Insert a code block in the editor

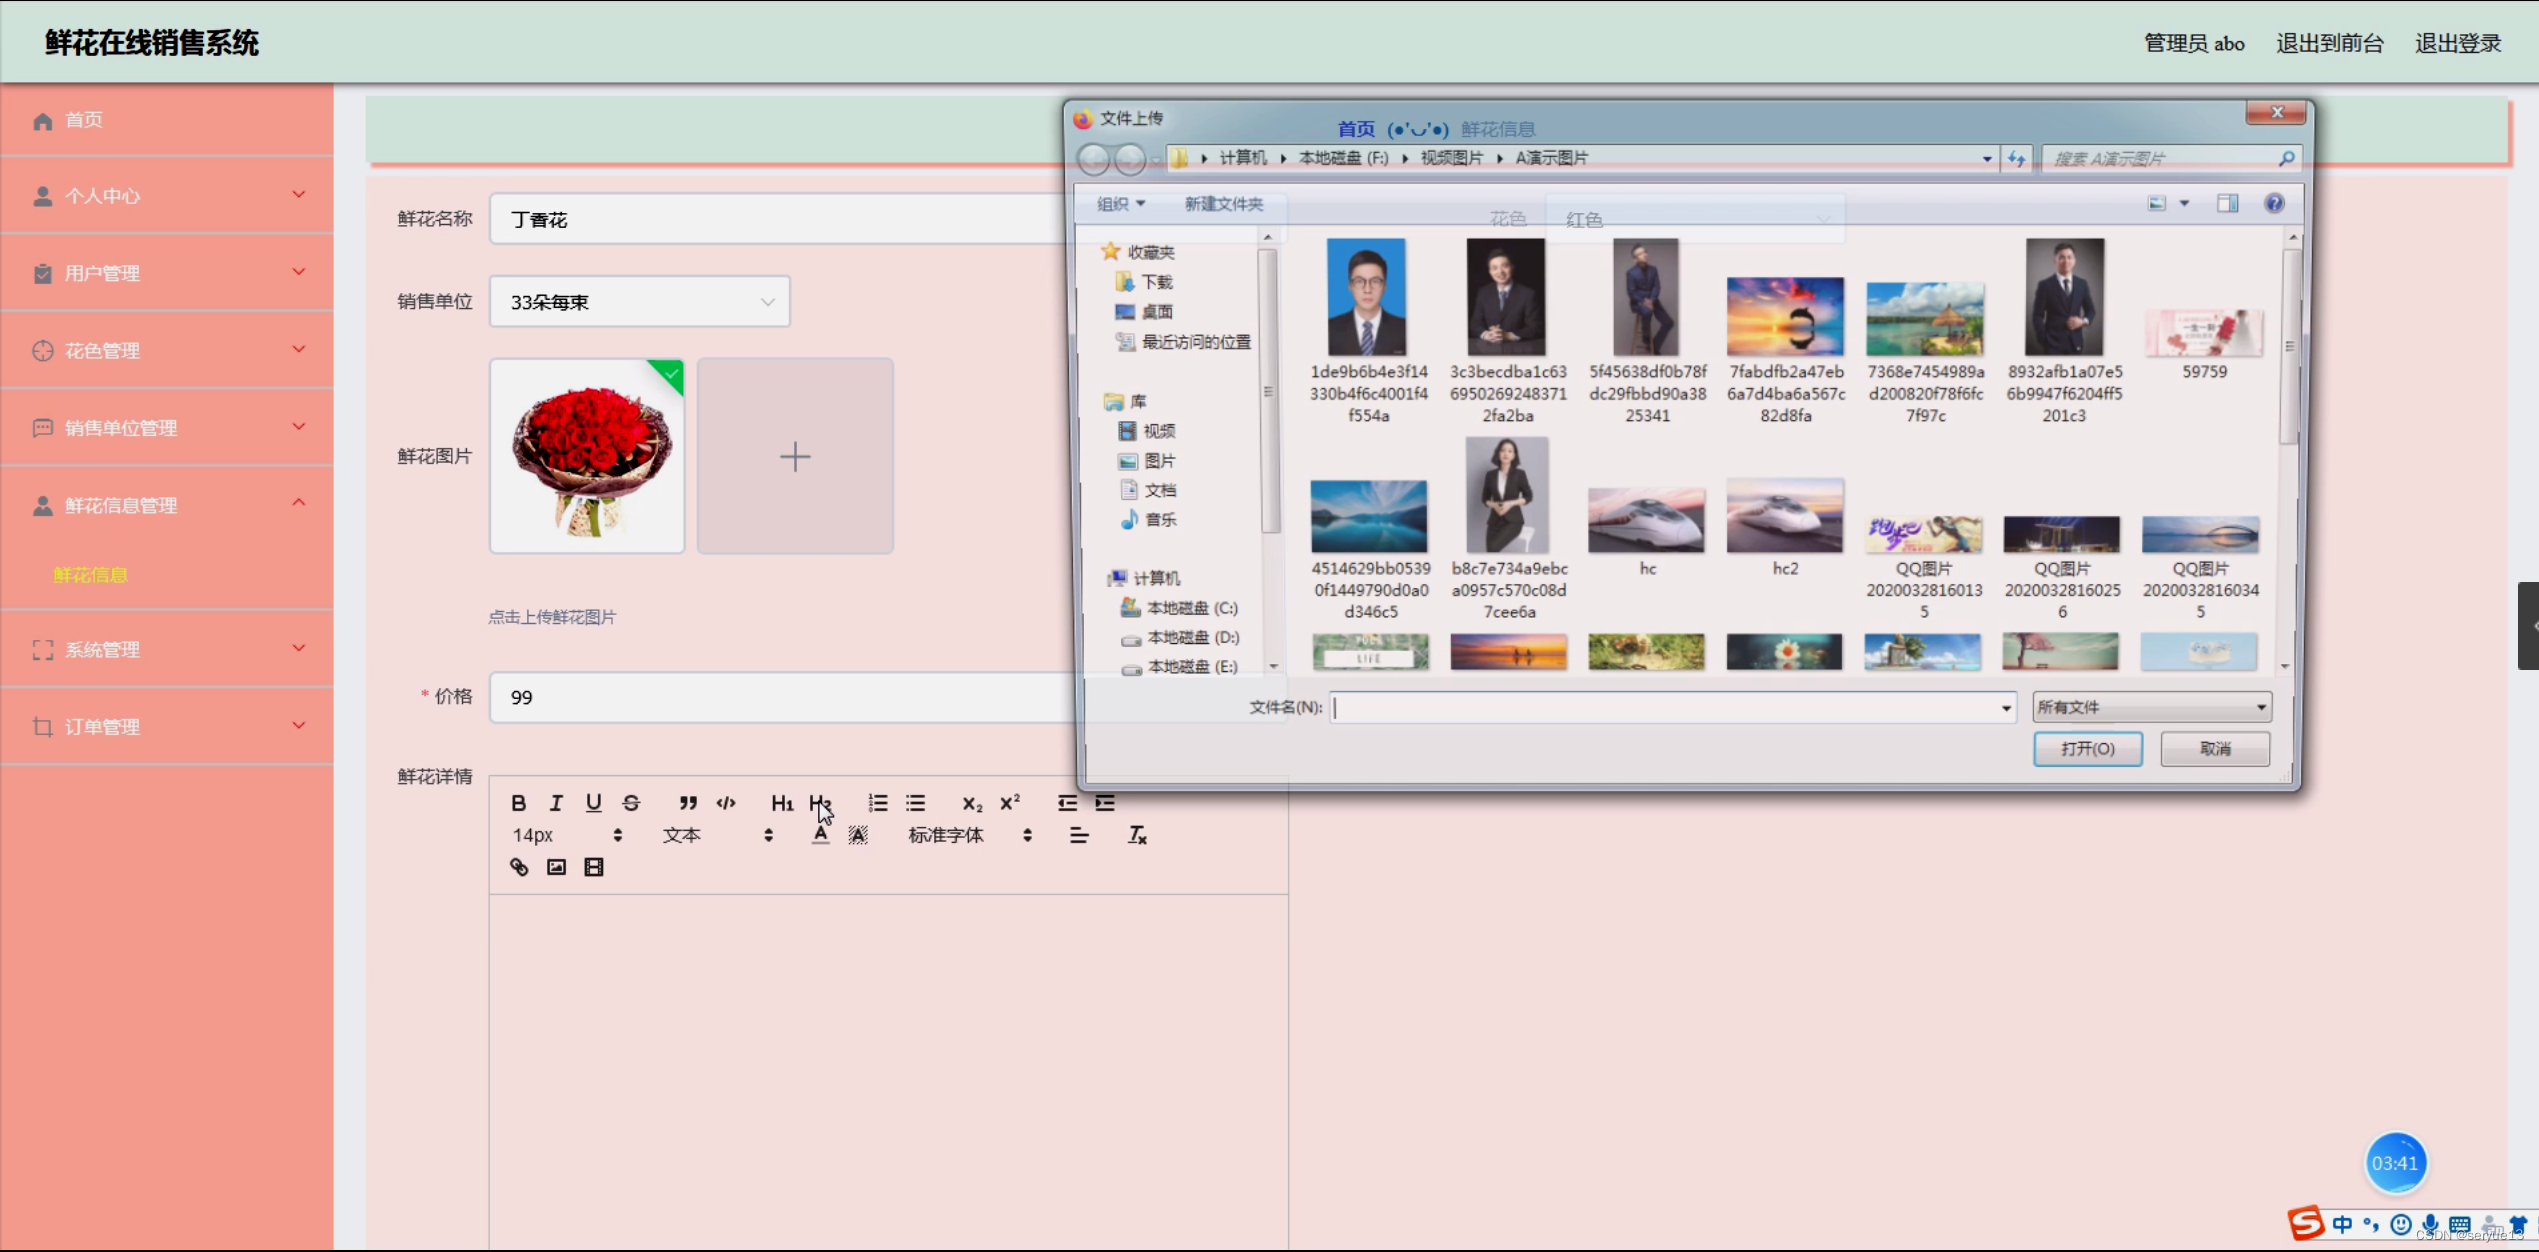pos(726,803)
